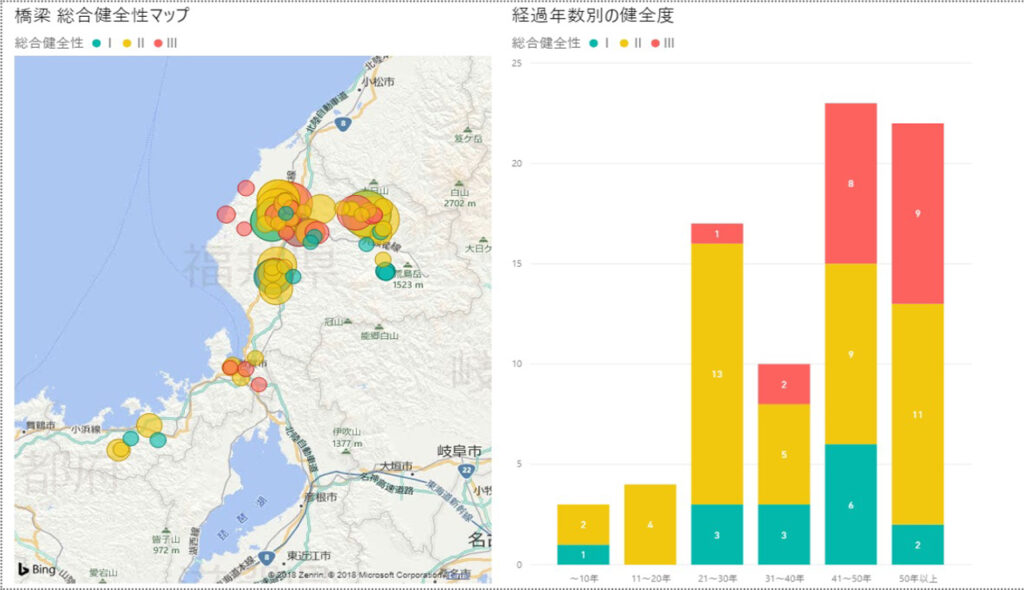Select the teal segment labeled 6 in 41~50年 bar

pyautogui.click(x=850, y=504)
